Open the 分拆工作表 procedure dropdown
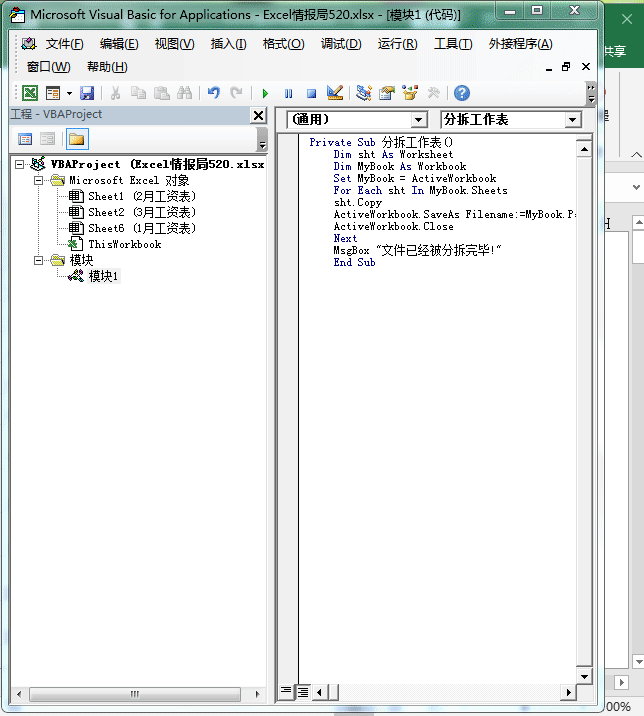644x716 pixels. [572, 120]
